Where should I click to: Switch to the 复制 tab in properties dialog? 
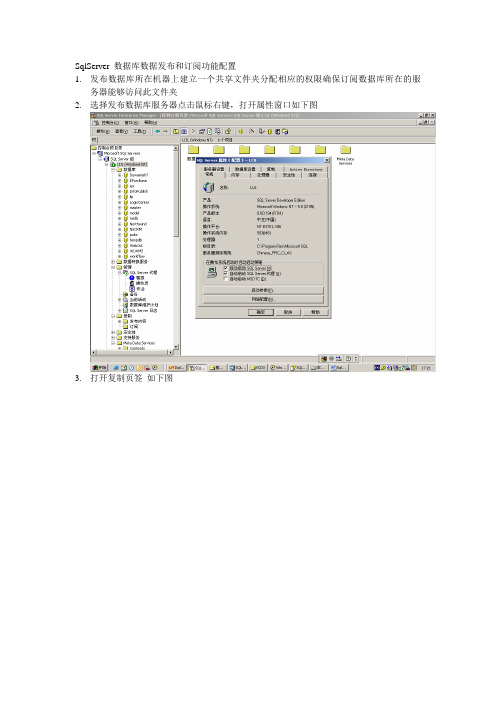(x=271, y=169)
